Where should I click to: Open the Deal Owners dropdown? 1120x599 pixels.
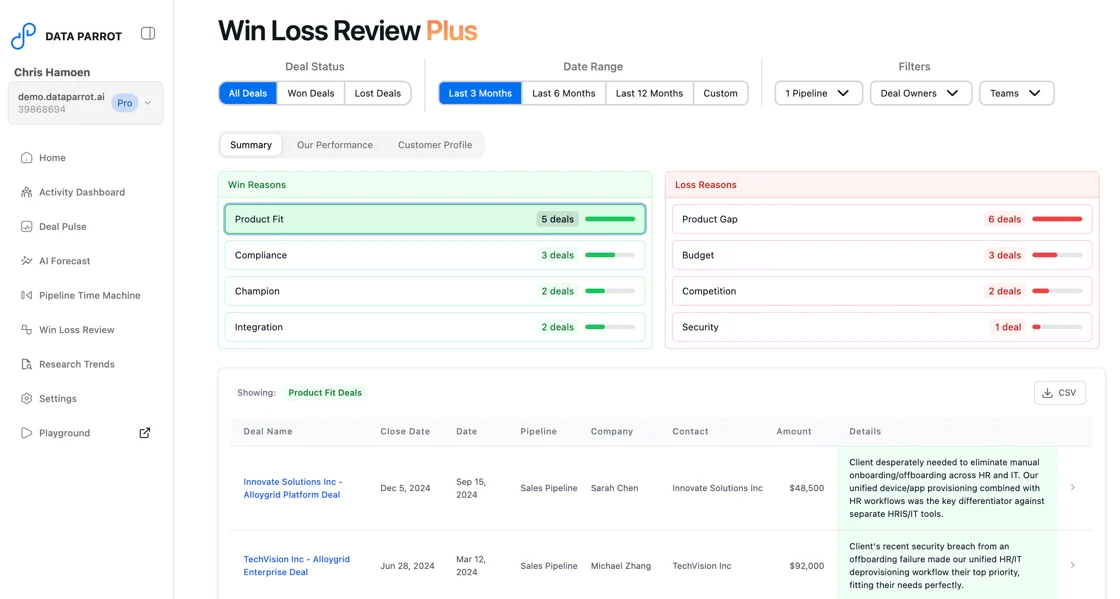click(x=920, y=92)
